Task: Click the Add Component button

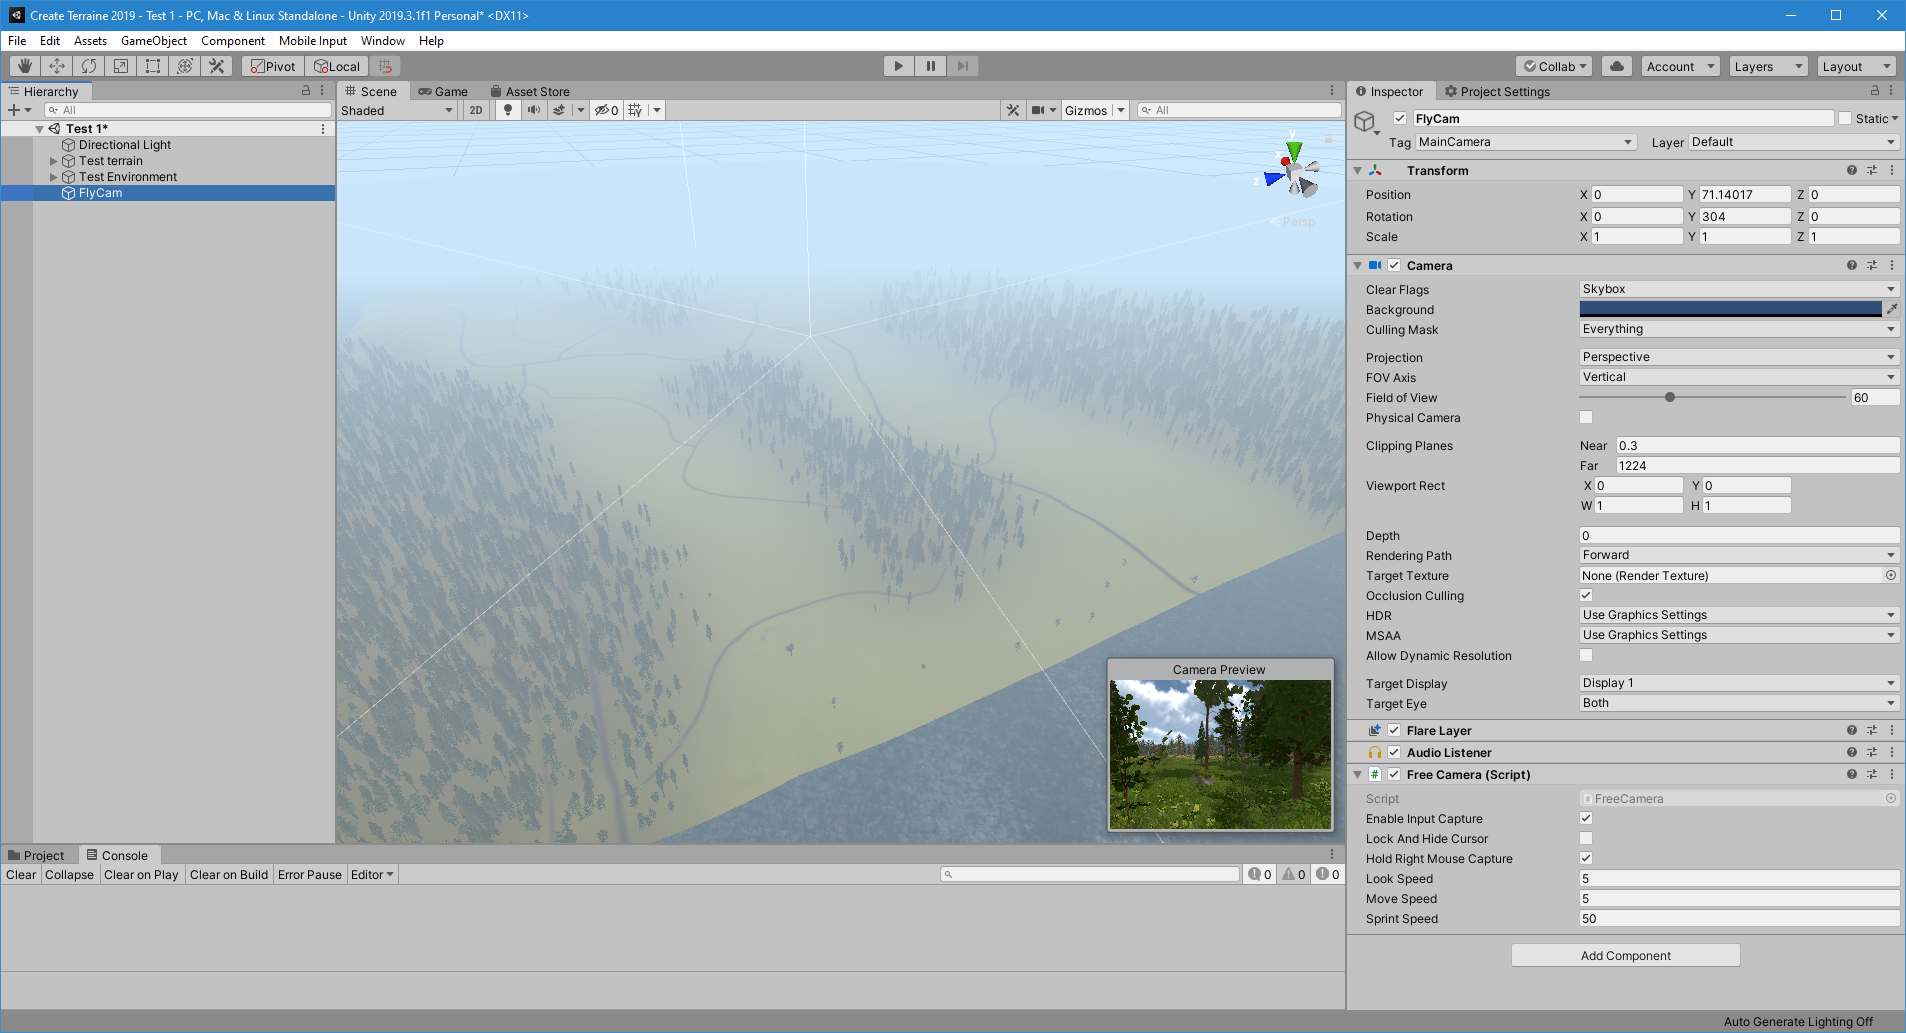Action: click(1626, 955)
